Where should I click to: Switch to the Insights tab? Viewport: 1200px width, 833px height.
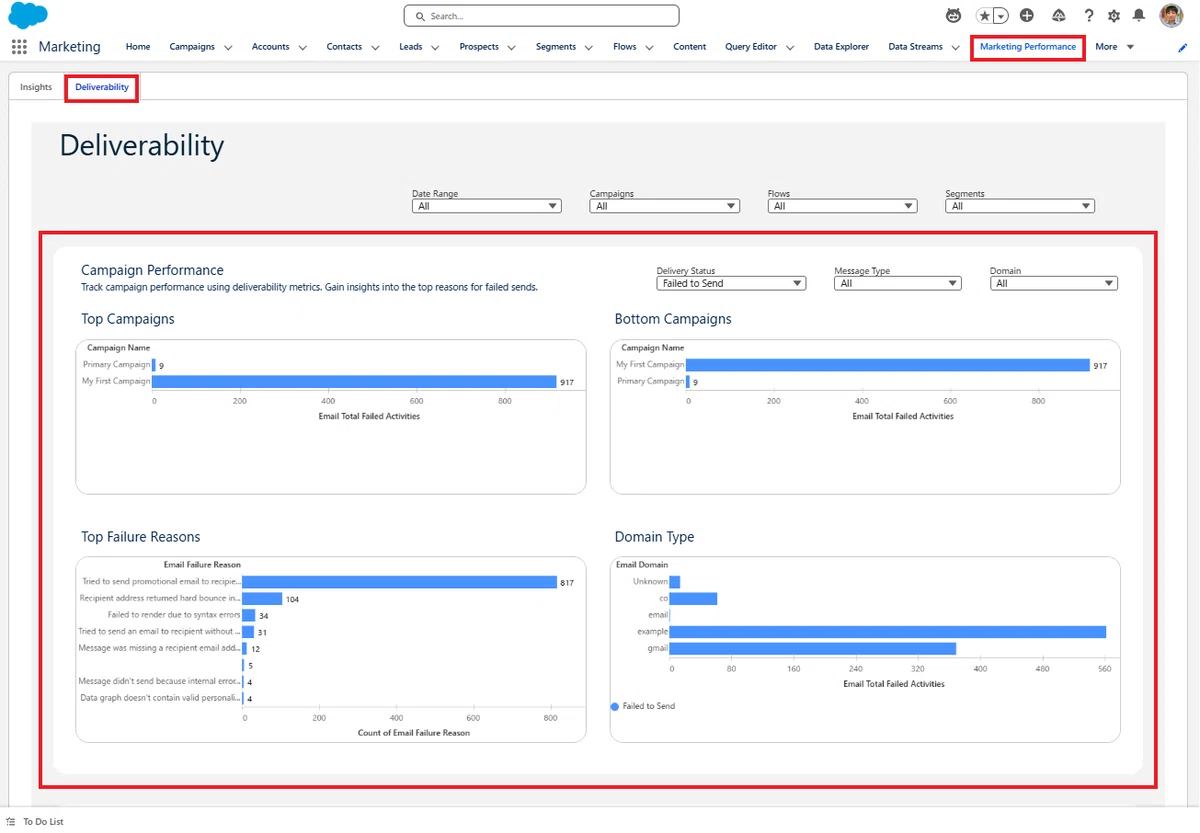(36, 87)
